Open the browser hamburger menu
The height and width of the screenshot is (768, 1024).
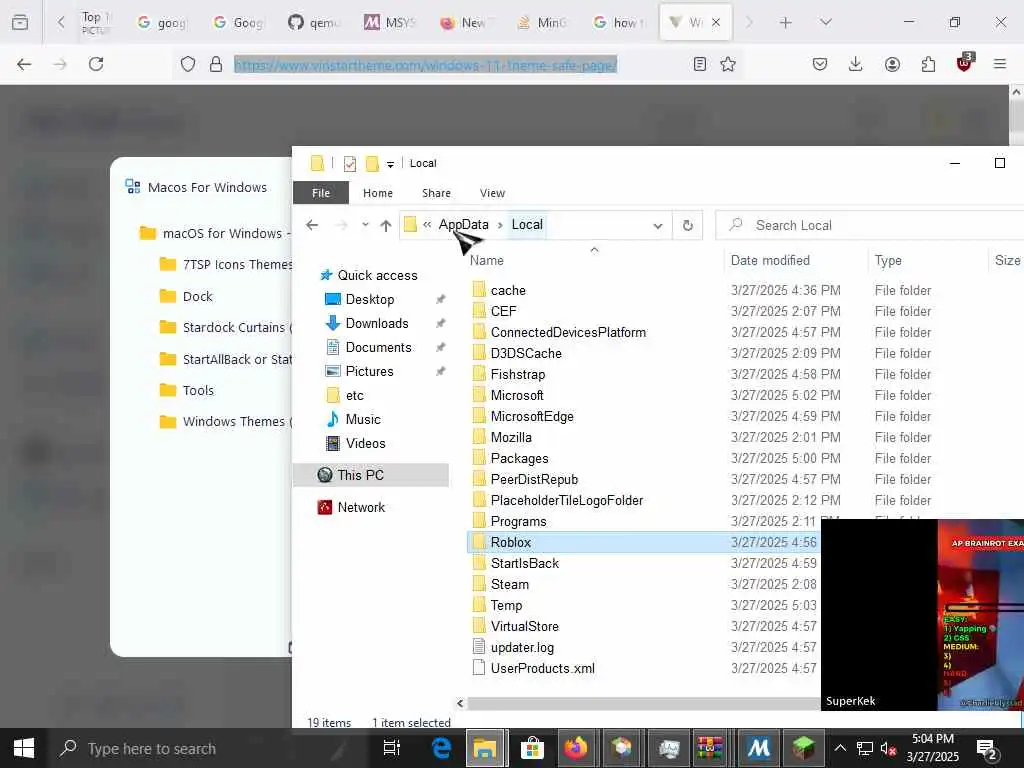click(x=1000, y=64)
